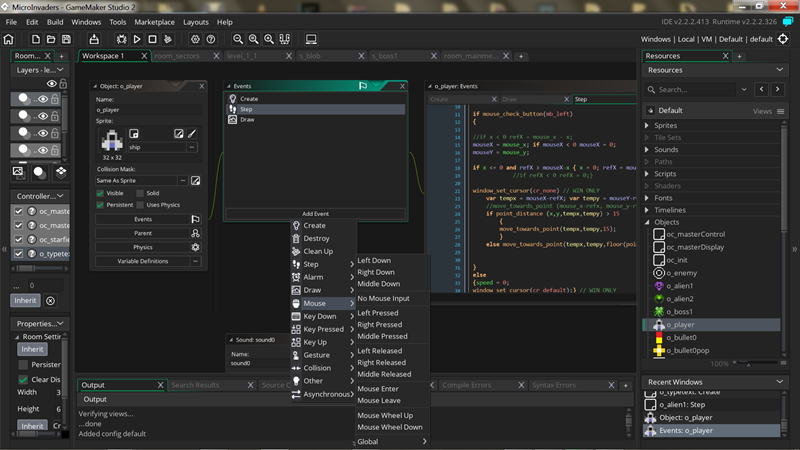Choose Left Pressed from the Mouse submenu

coord(378,312)
